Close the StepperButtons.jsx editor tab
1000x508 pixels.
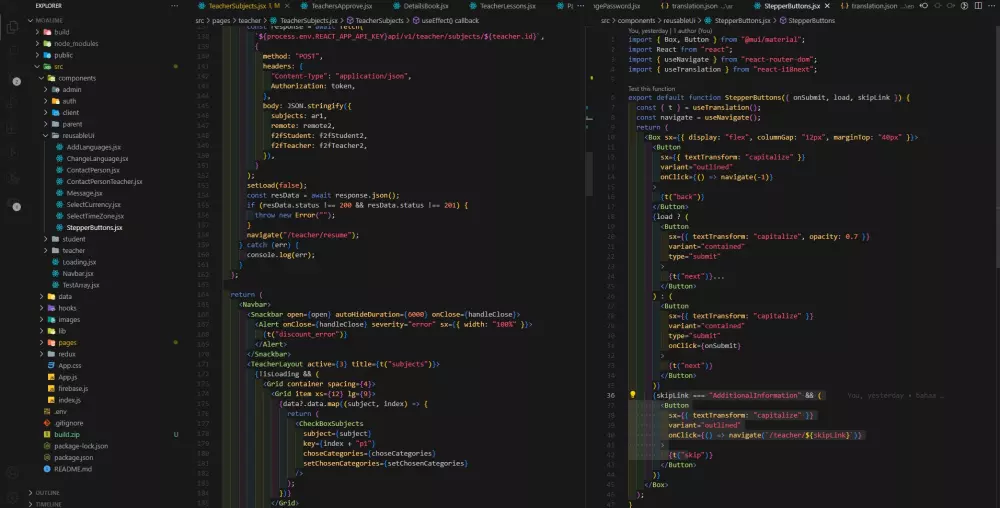click(x=827, y=6)
